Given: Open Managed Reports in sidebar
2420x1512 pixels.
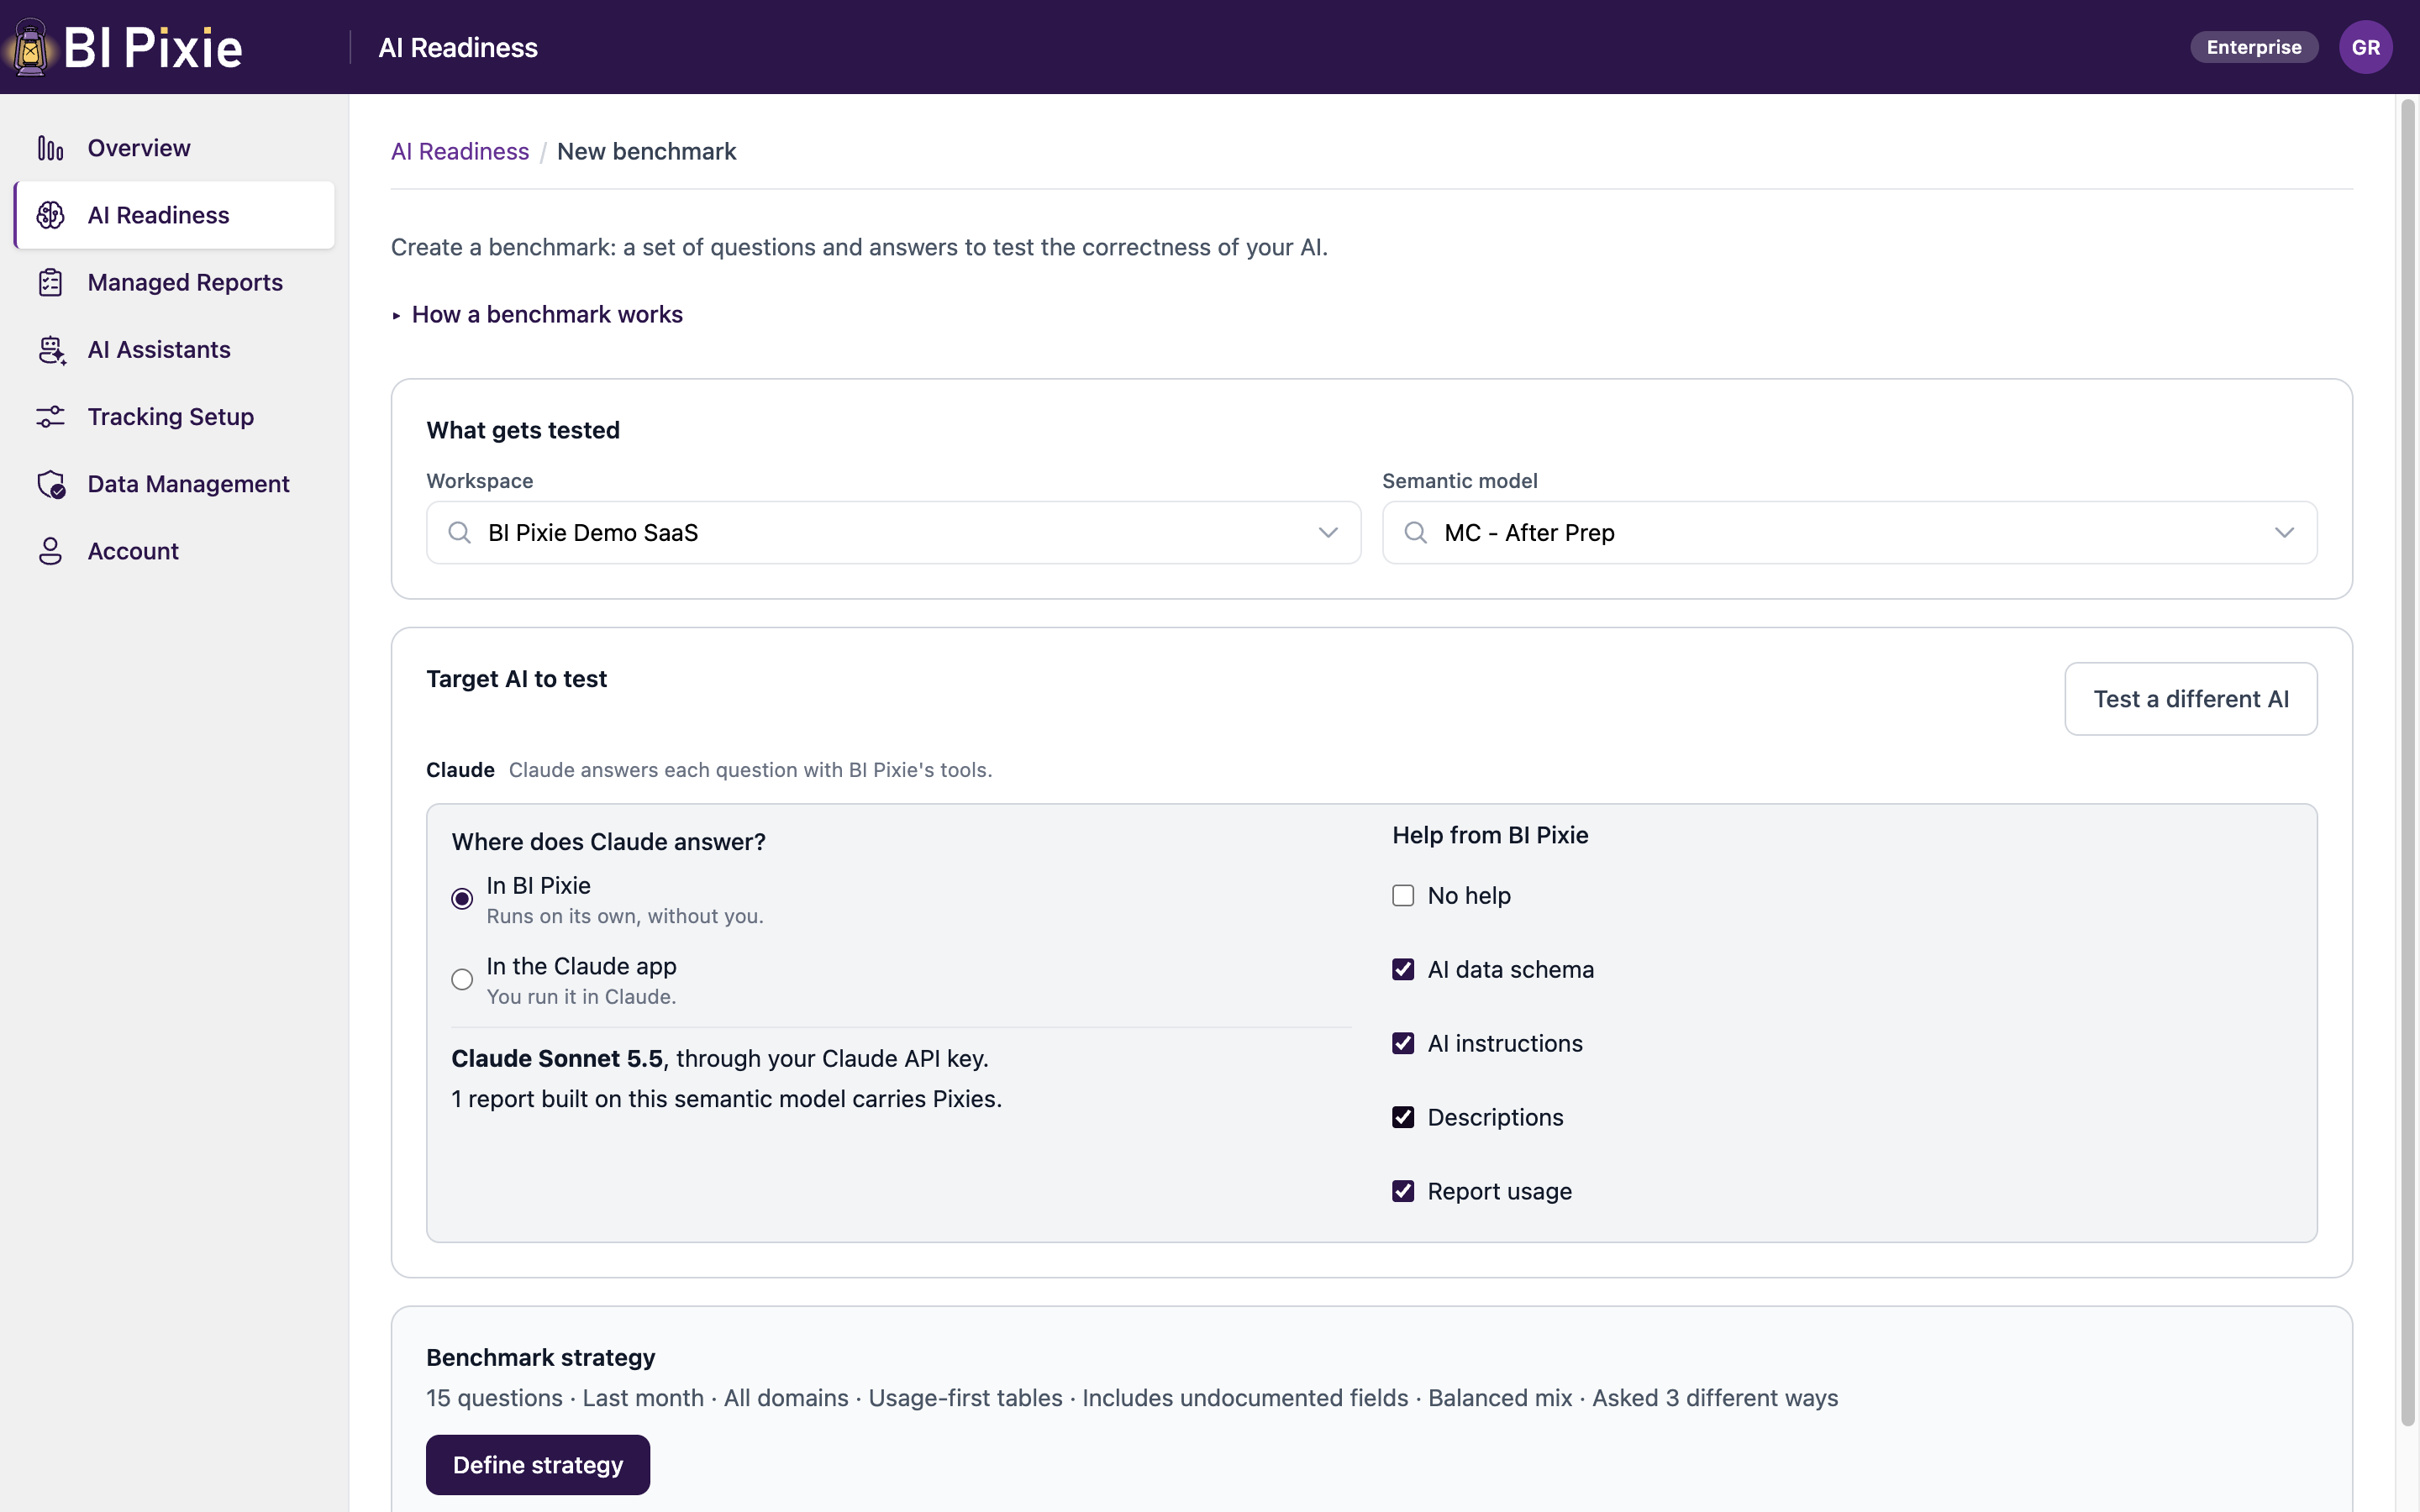Looking at the screenshot, I should (174, 282).
